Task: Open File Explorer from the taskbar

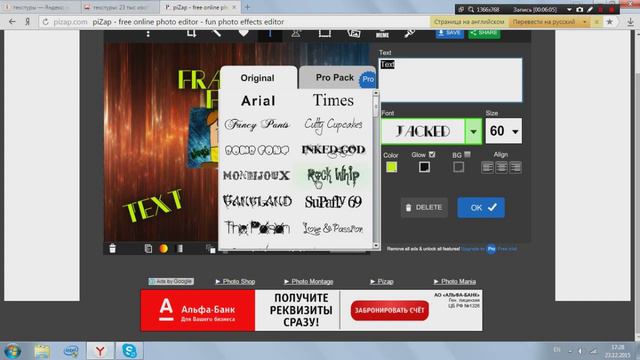Action: tap(42, 351)
